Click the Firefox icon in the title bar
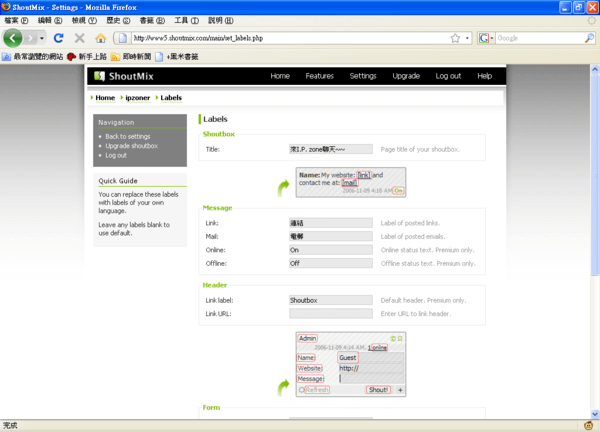 point(6,7)
